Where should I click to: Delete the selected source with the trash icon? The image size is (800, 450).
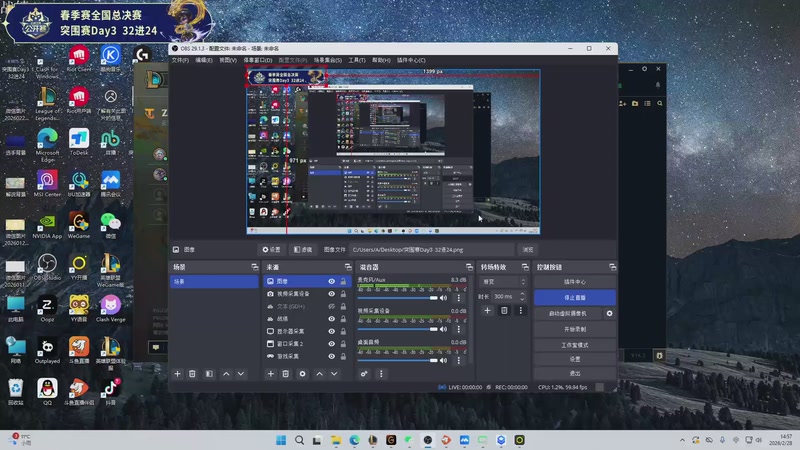click(286, 374)
